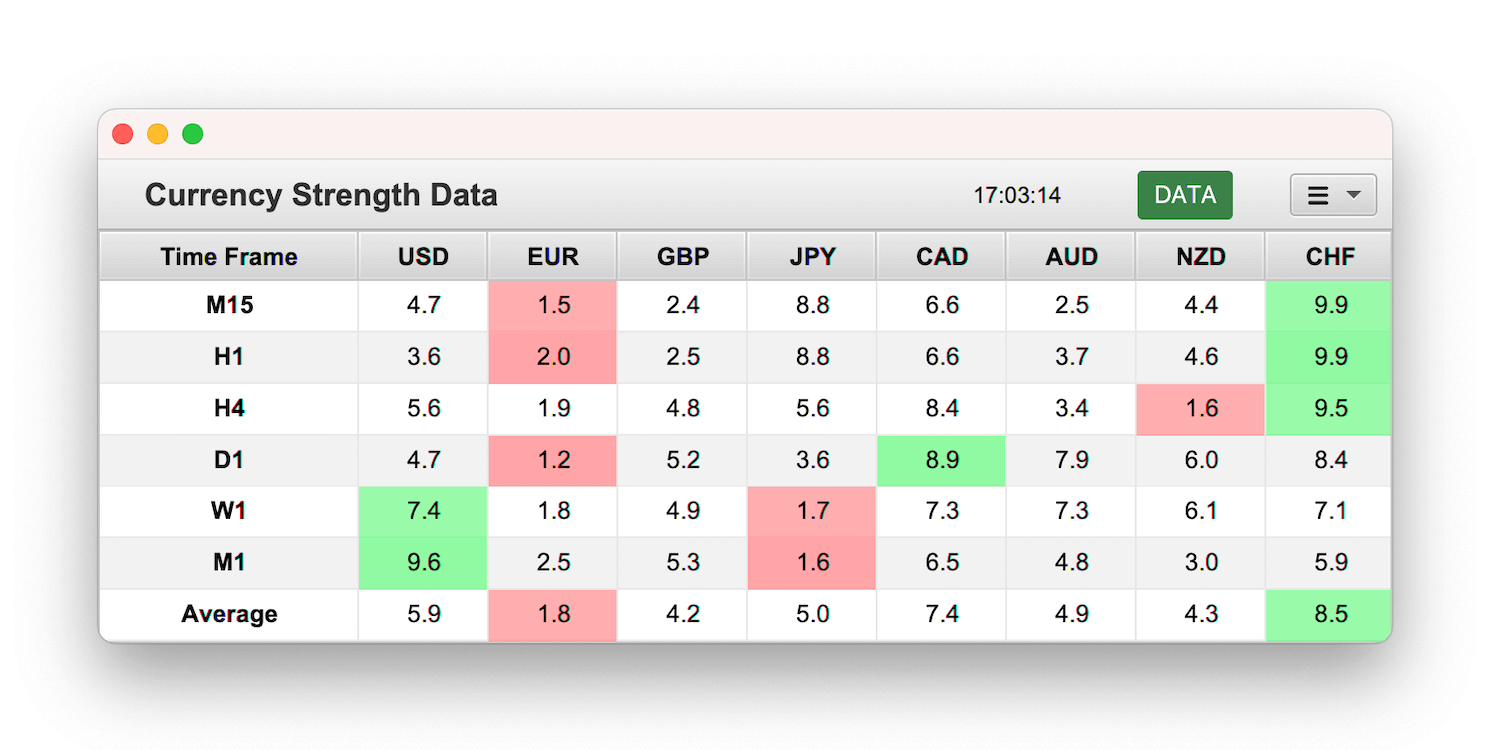Click the Average row label
Screen dimensions: 1500x750
pos(228,614)
